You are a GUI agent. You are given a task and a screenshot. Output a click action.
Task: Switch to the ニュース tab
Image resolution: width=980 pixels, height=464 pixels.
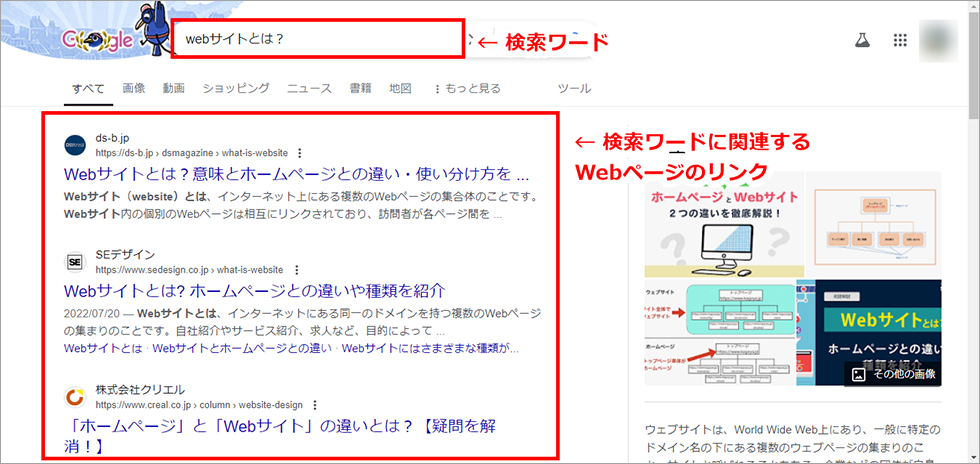point(309,89)
